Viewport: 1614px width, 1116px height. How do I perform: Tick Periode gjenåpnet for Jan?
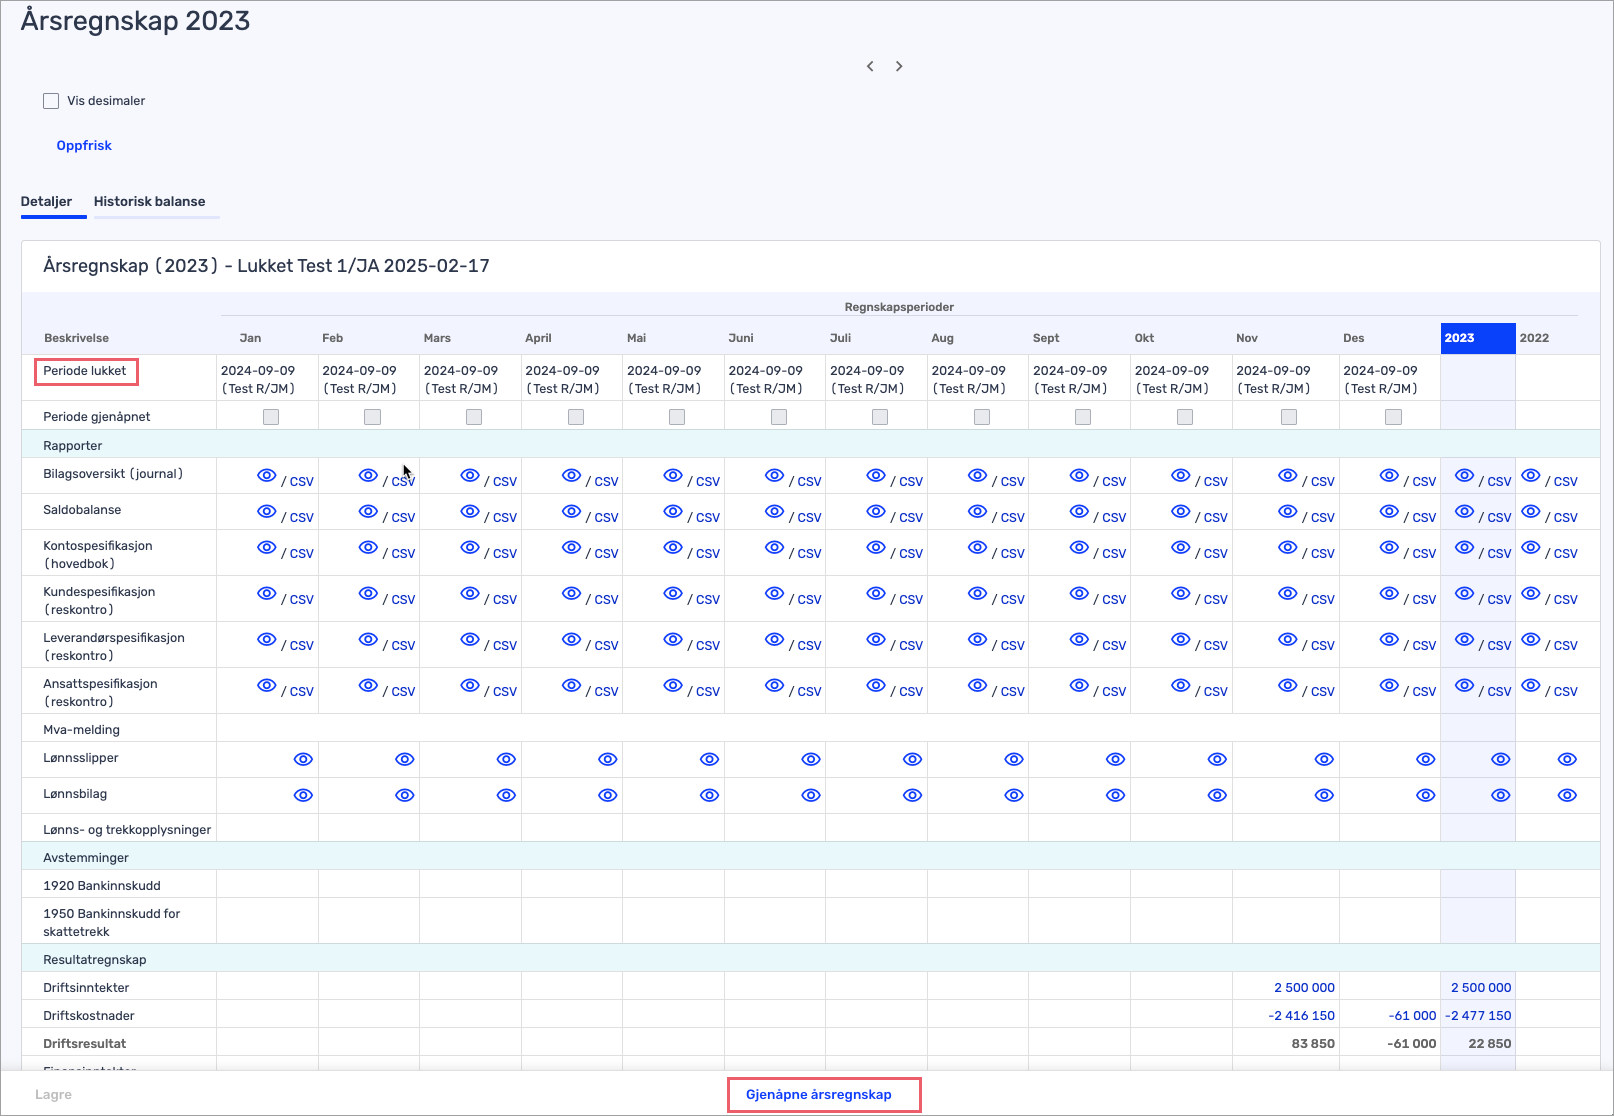[x=271, y=417]
